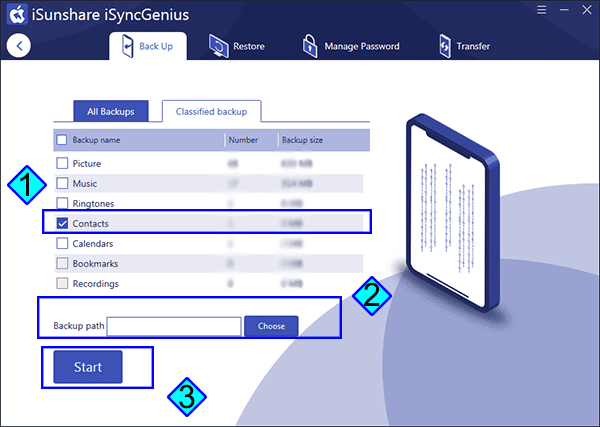This screenshot has height=427, width=600.
Task: Click the Bookmarks row label
Action: tap(95, 264)
